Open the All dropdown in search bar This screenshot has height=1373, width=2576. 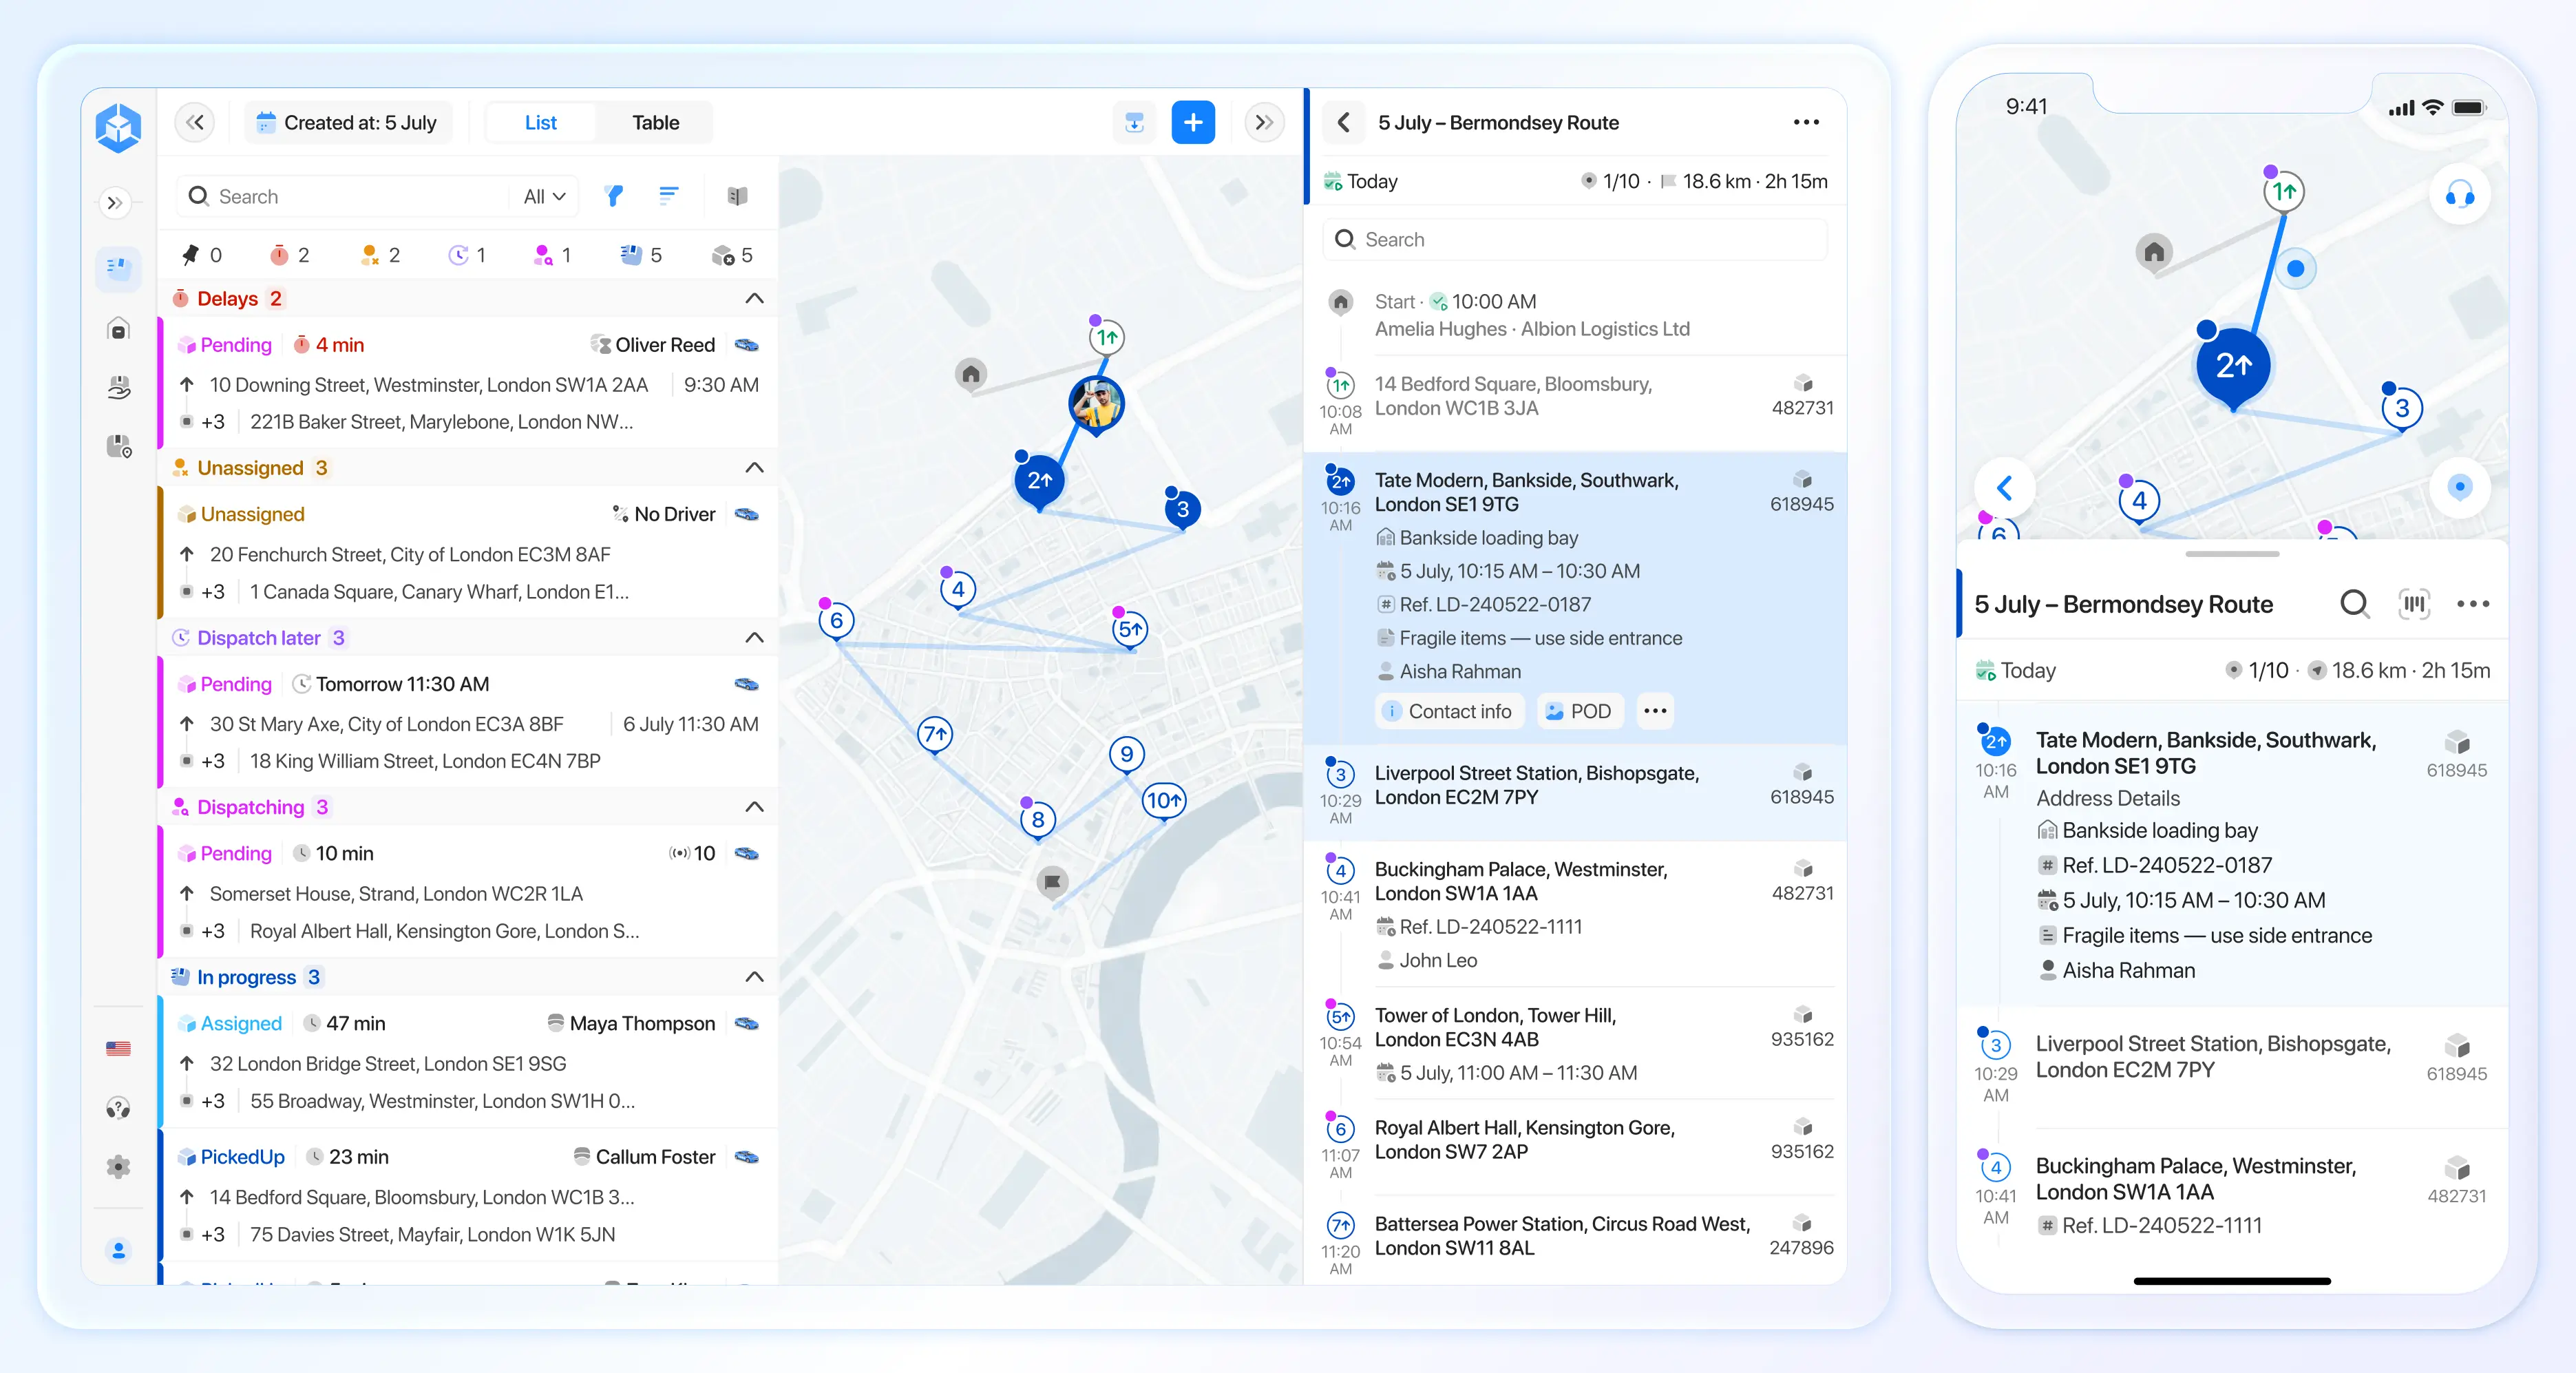[x=544, y=196]
